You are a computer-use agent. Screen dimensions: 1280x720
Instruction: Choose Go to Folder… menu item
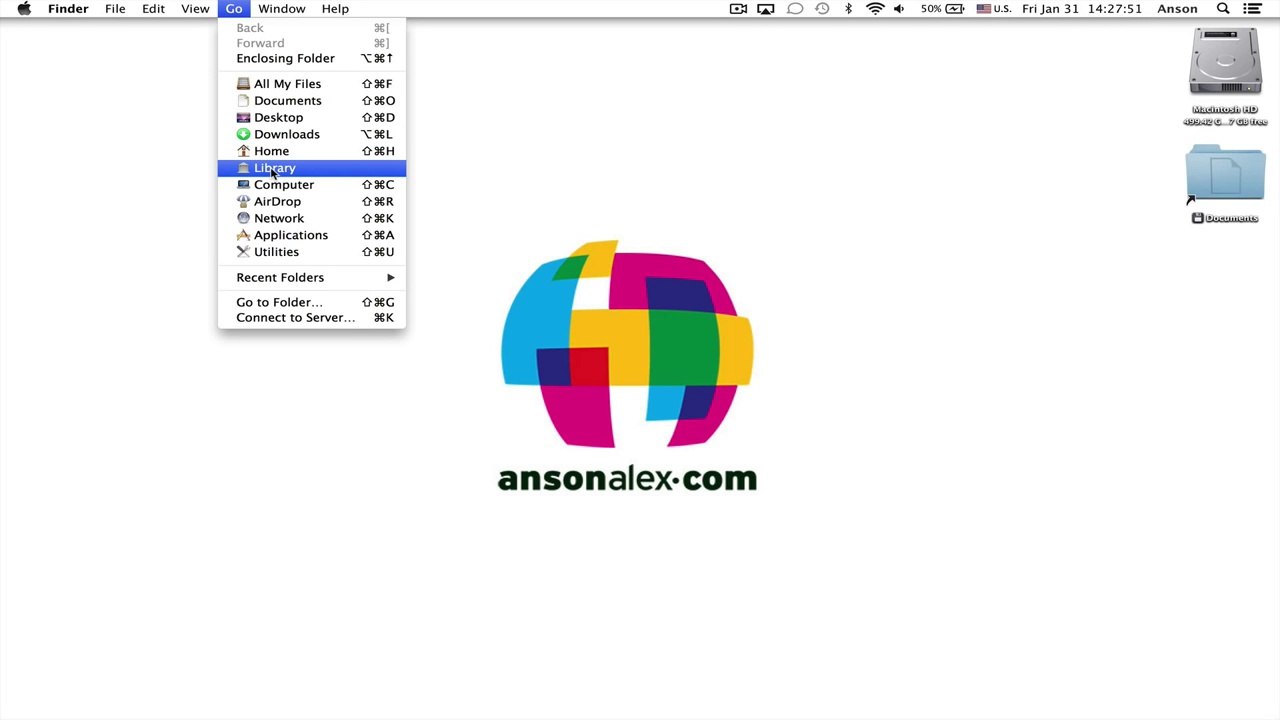click(x=312, y=302)
